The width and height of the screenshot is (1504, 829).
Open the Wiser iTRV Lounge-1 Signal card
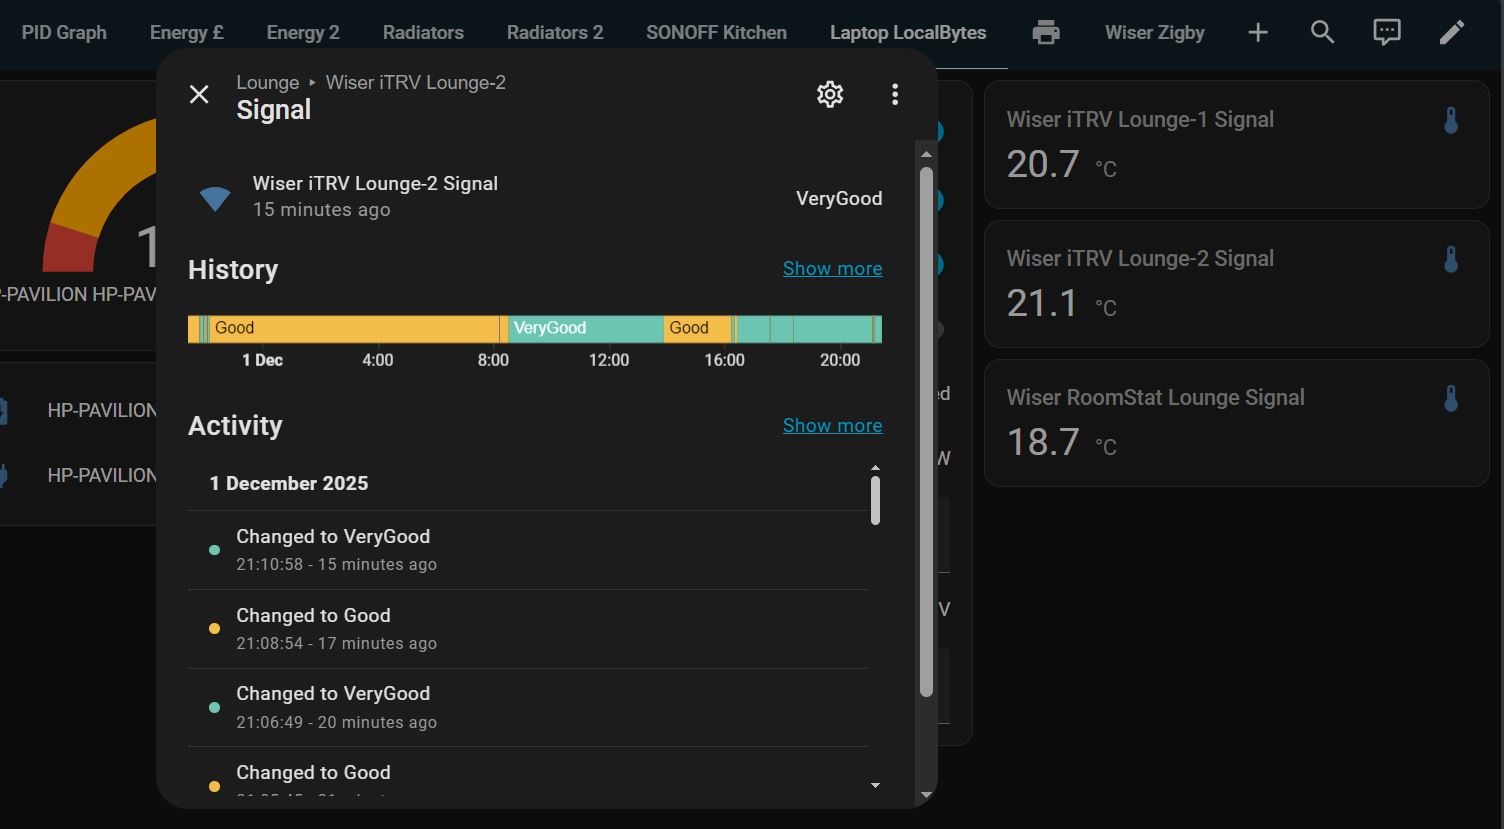coord(1237,145)
